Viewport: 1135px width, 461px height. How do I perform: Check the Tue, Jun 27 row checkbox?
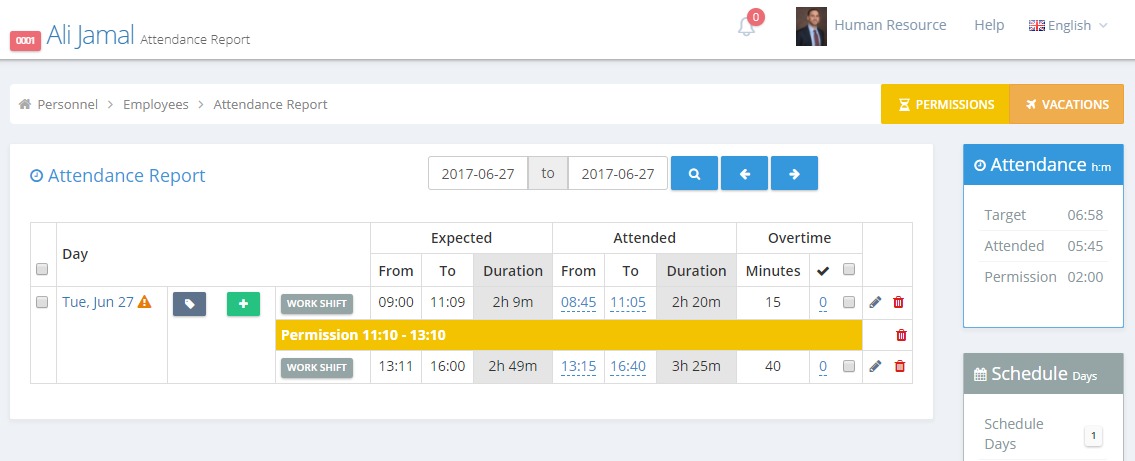click(42, 303)
